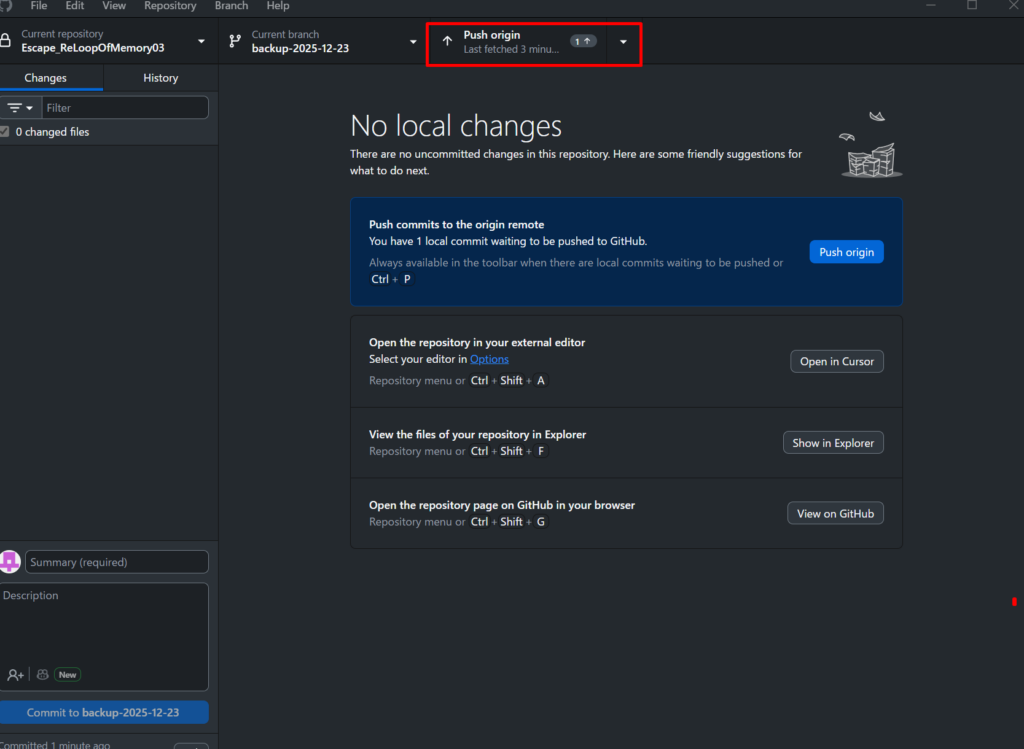Click the Current branch git-branch icon
Screen dimensions: 1024x749
(235, 41)
